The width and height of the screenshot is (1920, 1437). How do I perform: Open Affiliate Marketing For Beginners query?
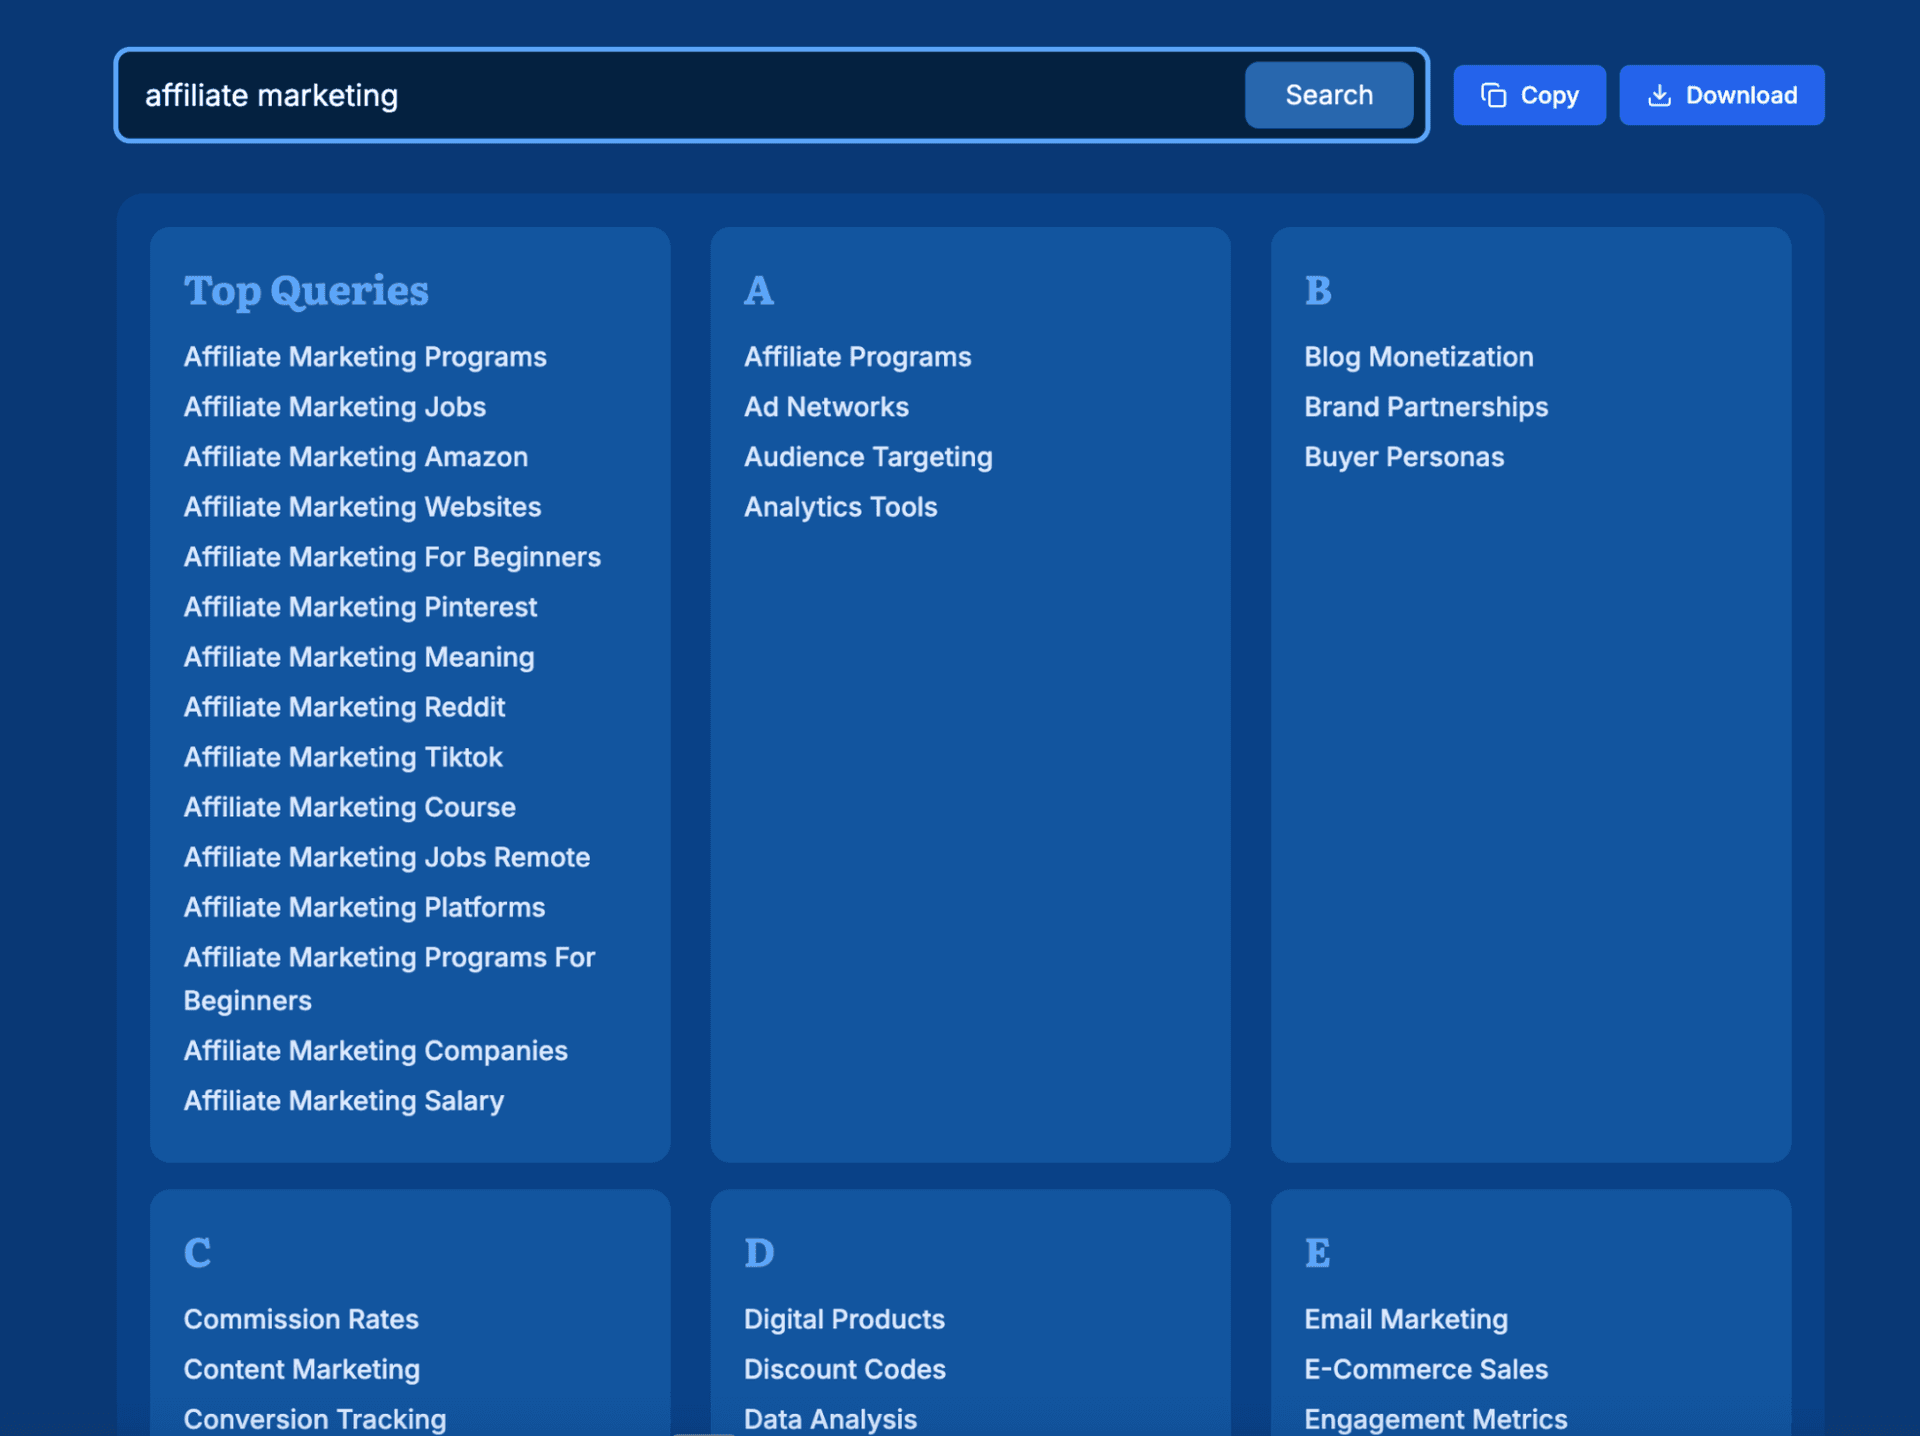[x=392, y=557]
